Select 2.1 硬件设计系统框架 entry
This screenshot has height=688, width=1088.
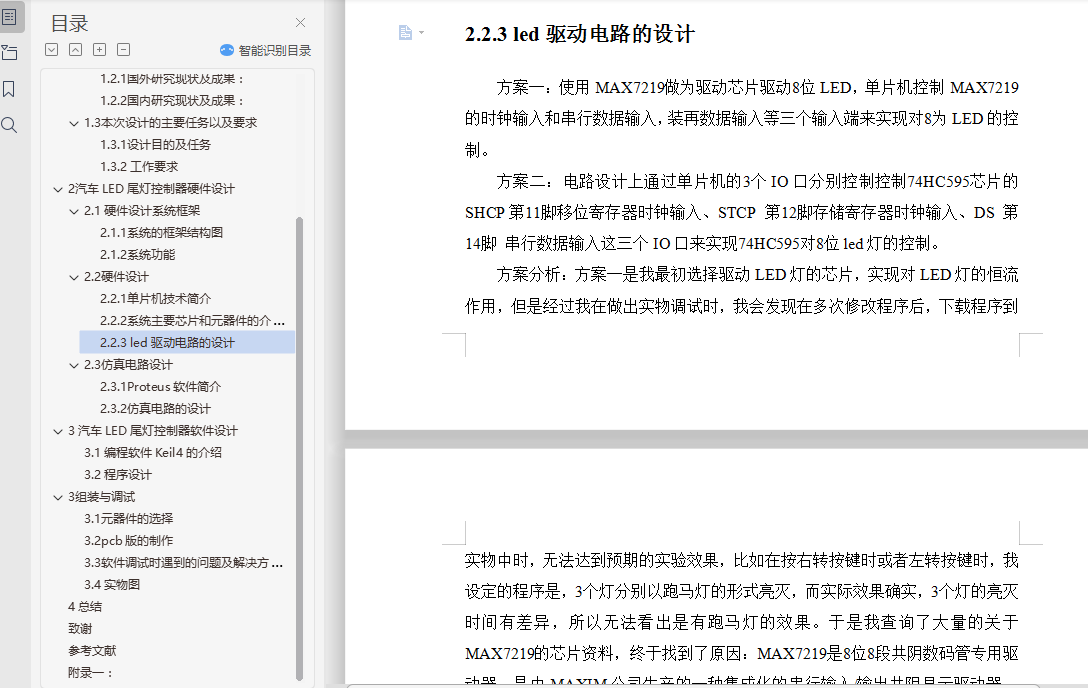click(x=142, y=211)
